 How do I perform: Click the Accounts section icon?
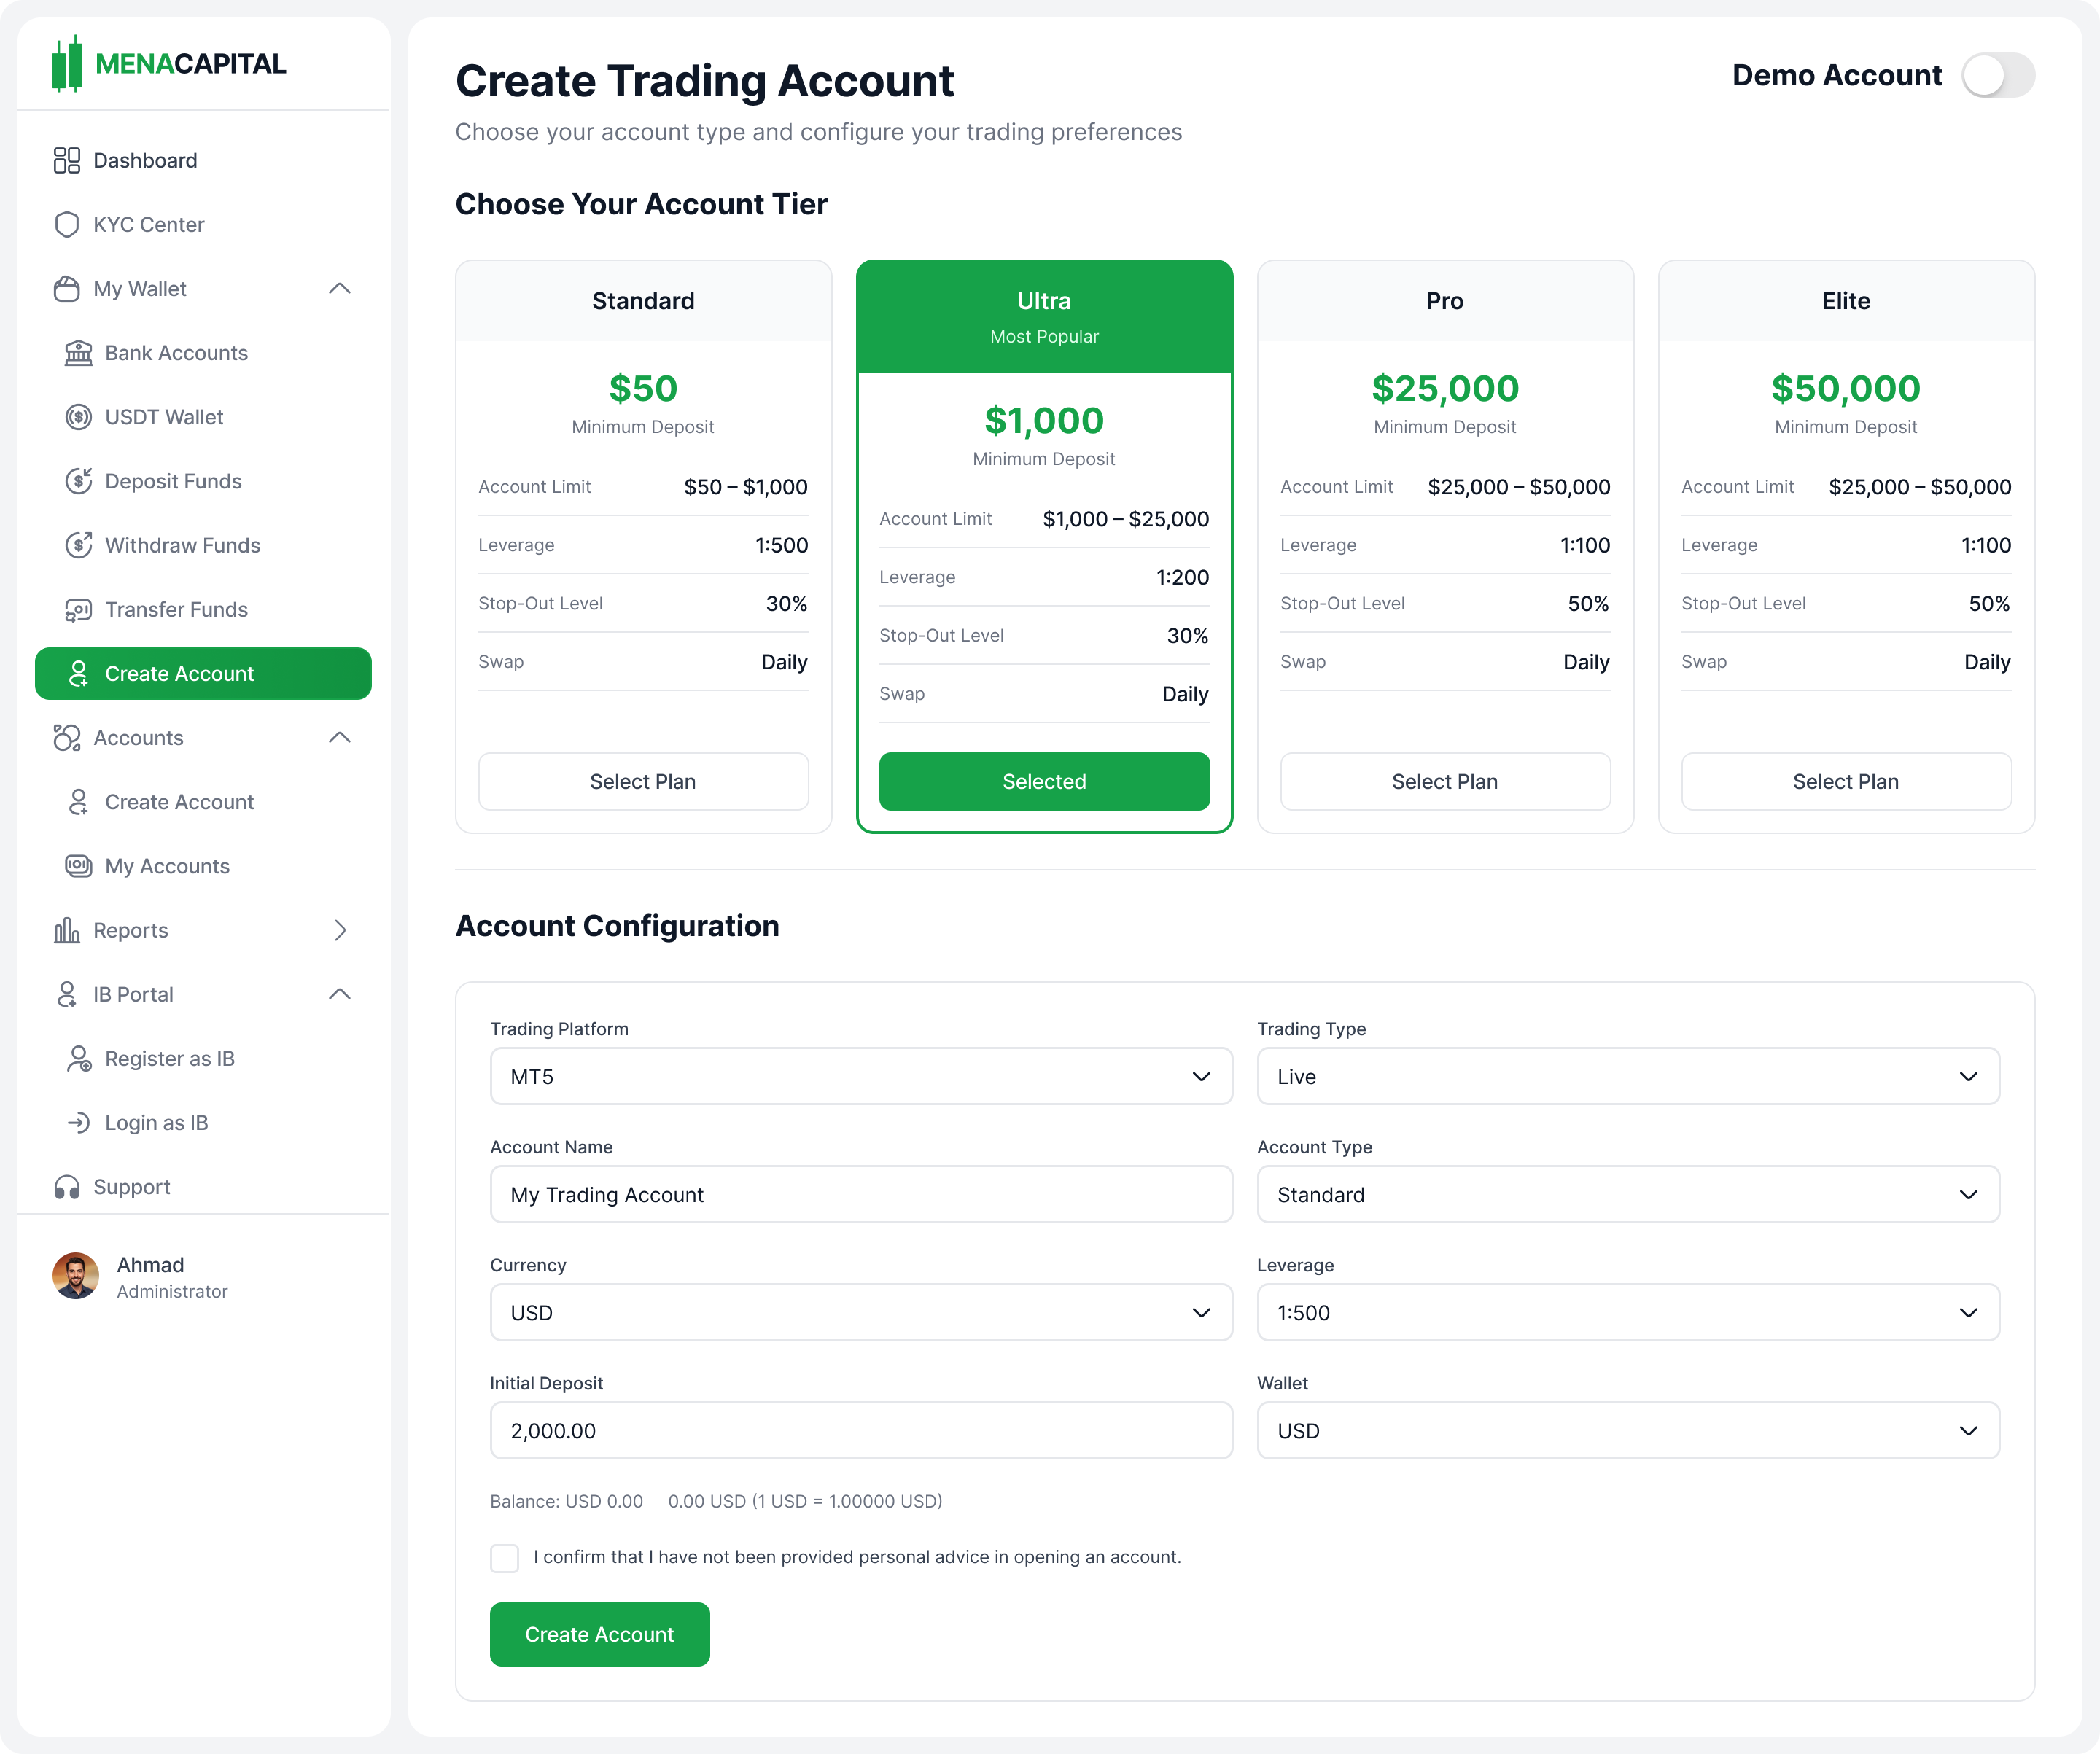click(67, 738)
